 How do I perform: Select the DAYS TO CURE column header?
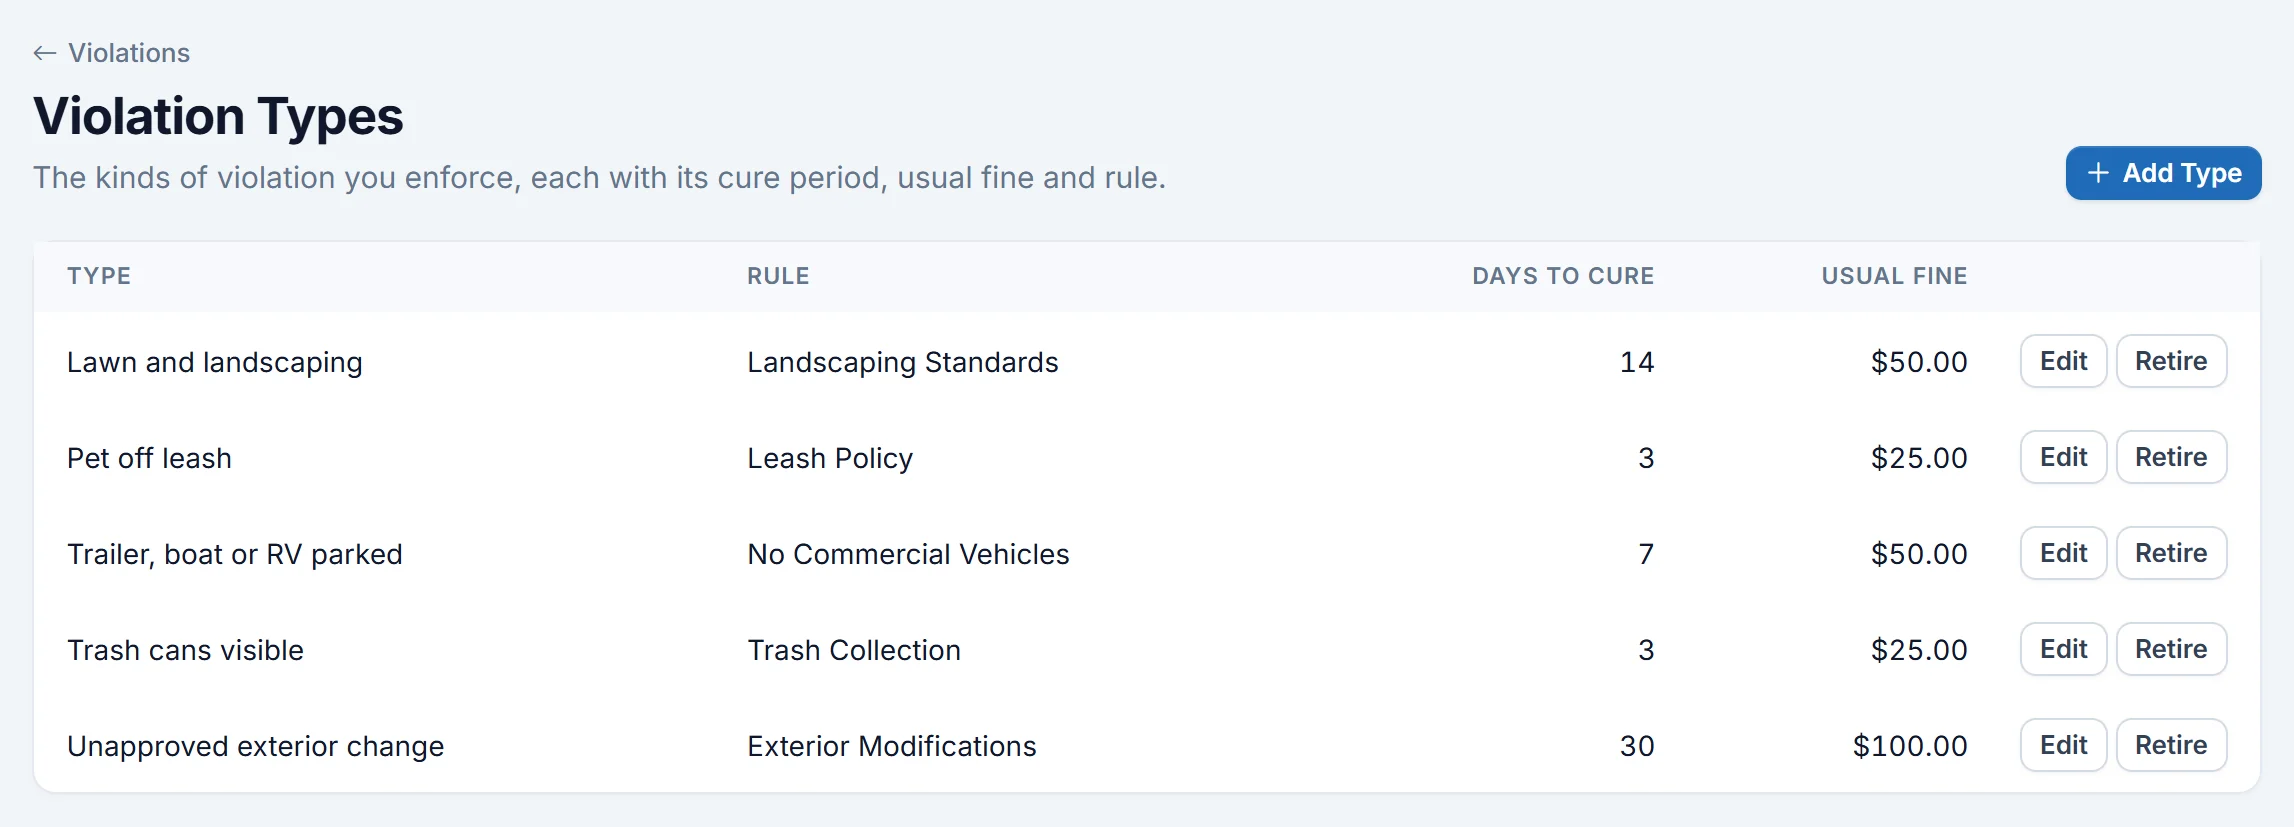pyautogui.click(x=1563, y=276)
